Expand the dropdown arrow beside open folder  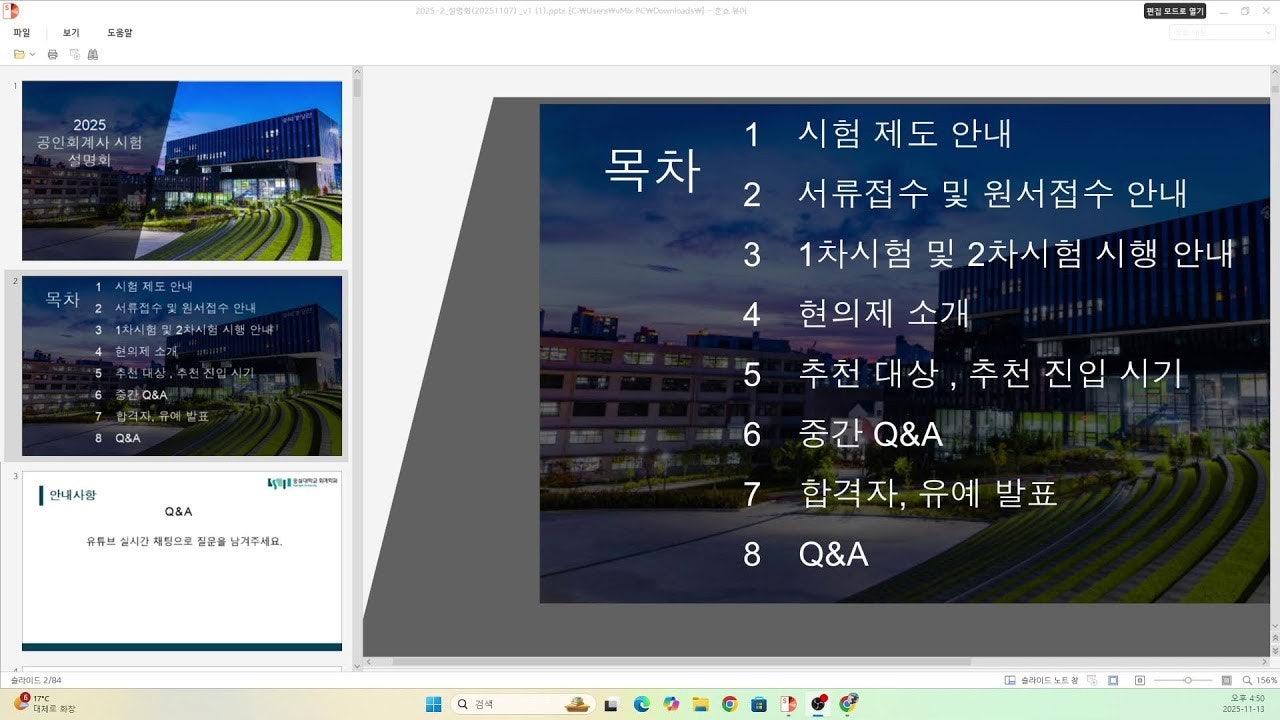coord(33,54)
